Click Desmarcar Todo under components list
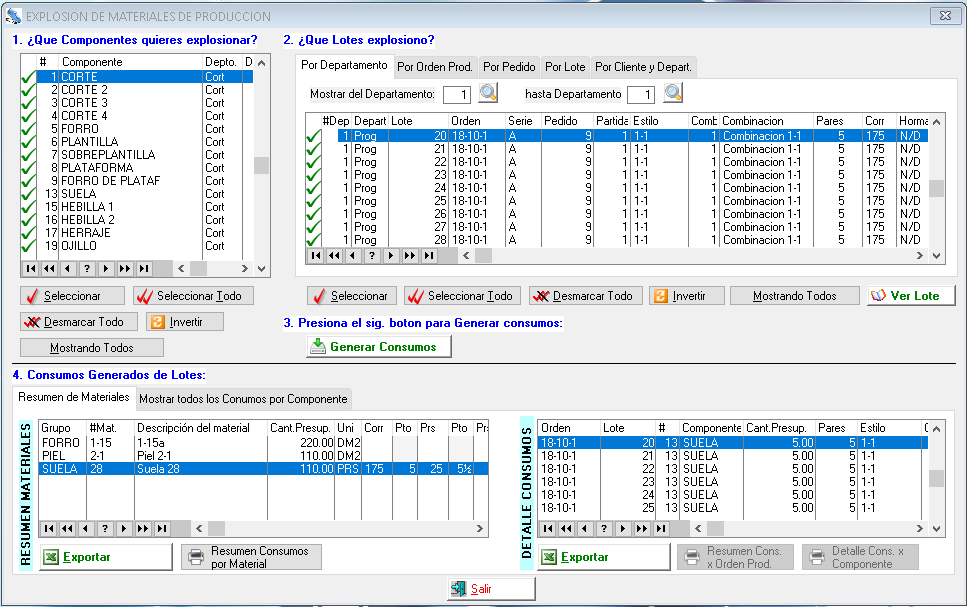This screenshot has height=607, width=967. tap(79, 322)
